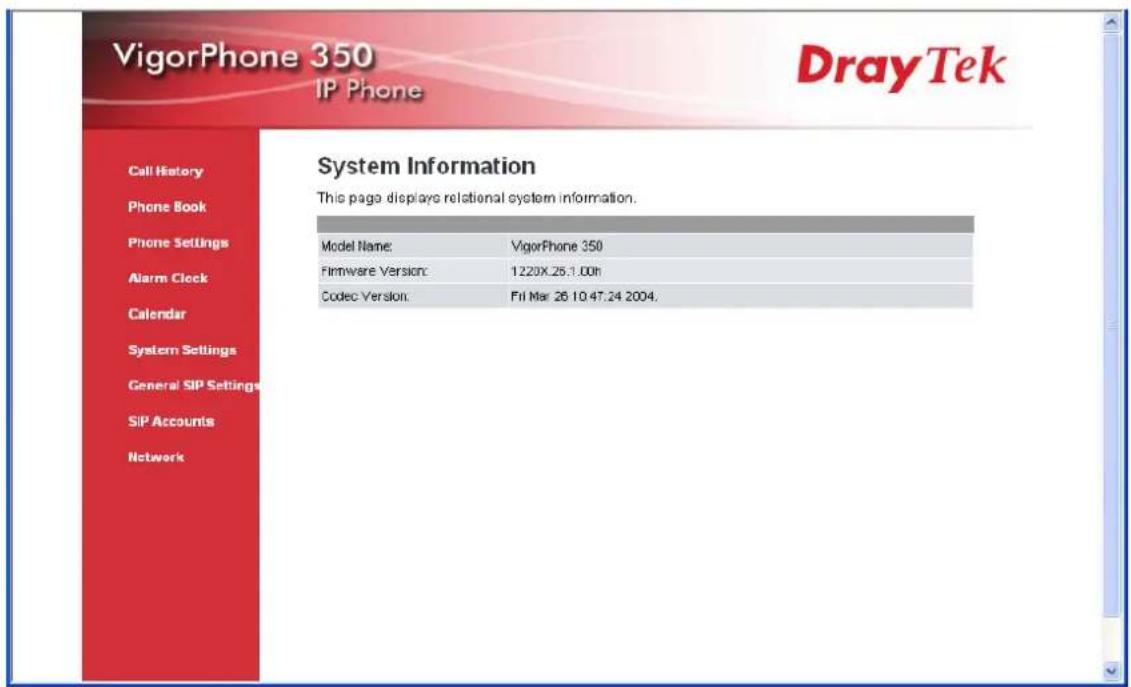Select the 'VigorPhone 350' model value
This screenshot has height=687, width=1131.
point(556,246)
